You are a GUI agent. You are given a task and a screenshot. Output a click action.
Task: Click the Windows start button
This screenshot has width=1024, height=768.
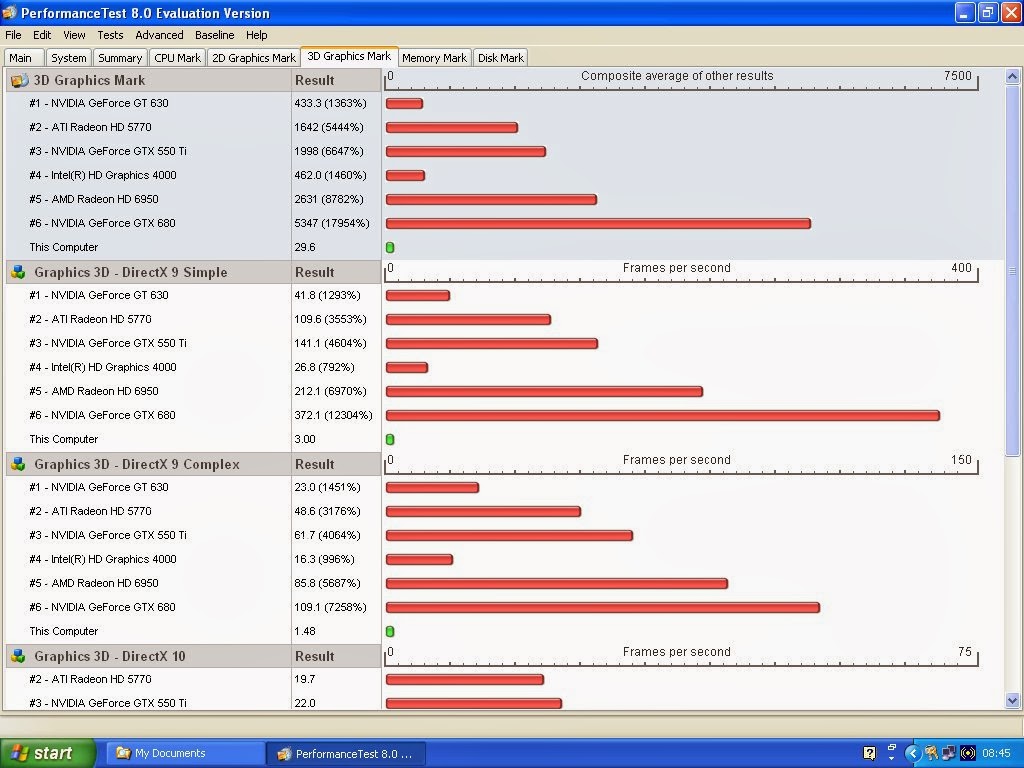(48, 753)
